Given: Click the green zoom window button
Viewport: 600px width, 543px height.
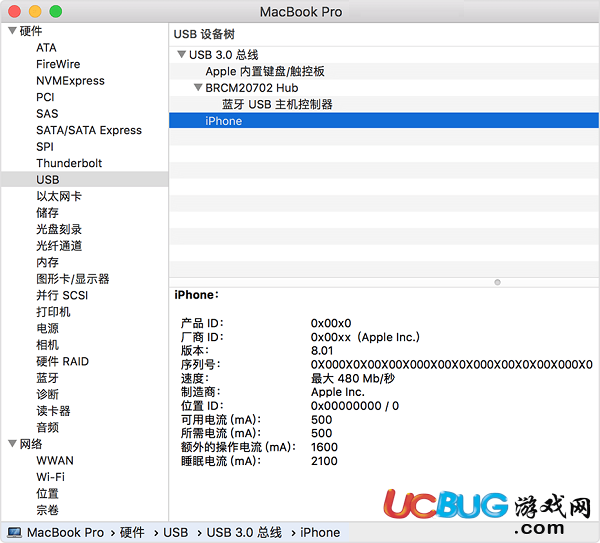Looking at the screenshot, I should tap(56, 11).
